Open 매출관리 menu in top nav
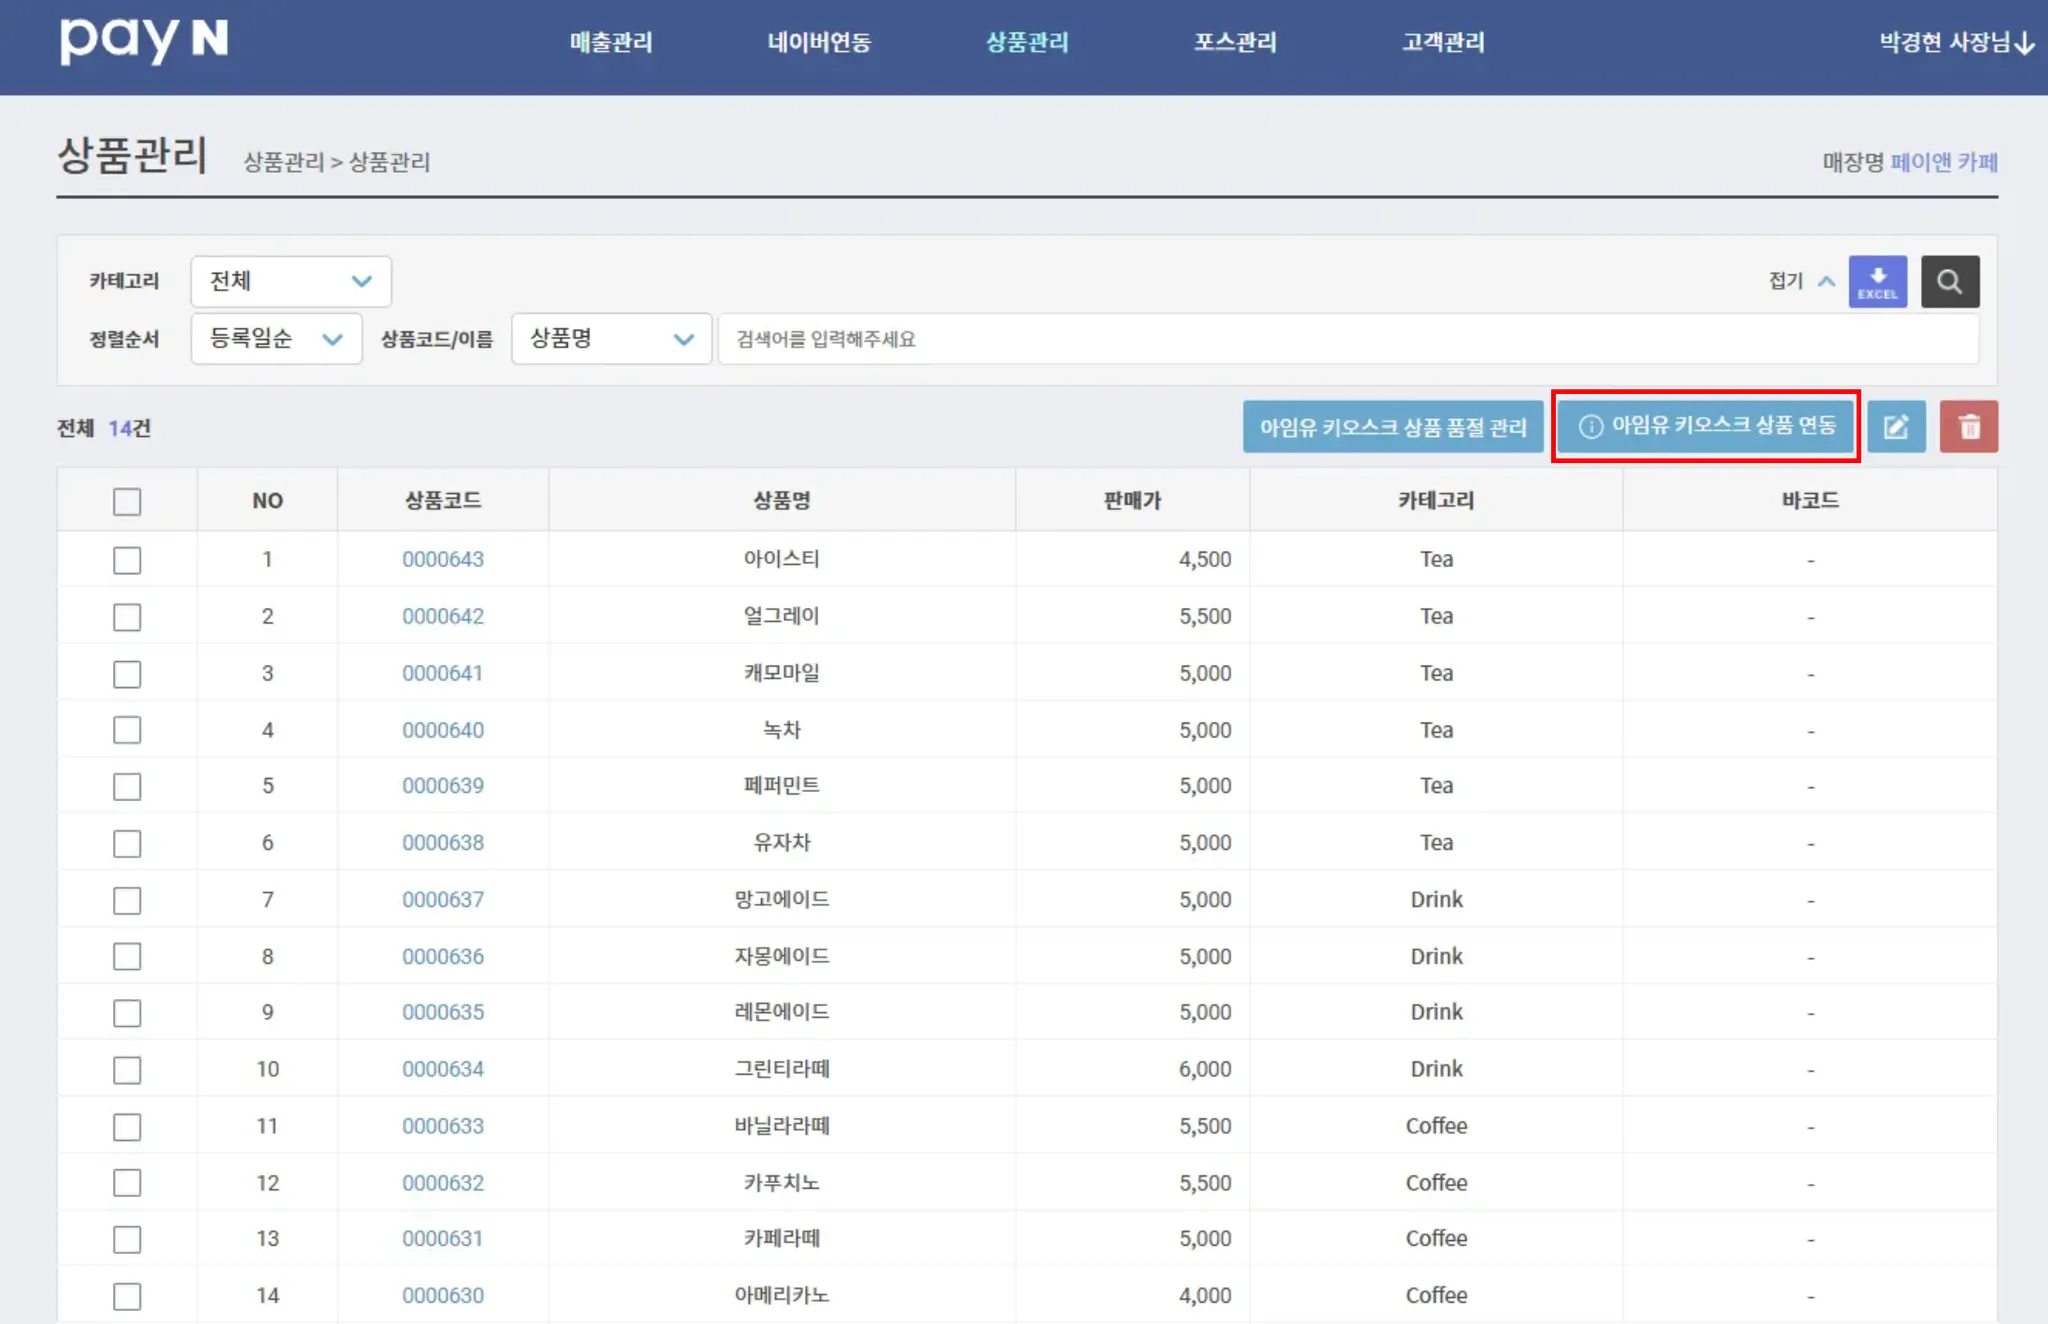 point(611,42)
